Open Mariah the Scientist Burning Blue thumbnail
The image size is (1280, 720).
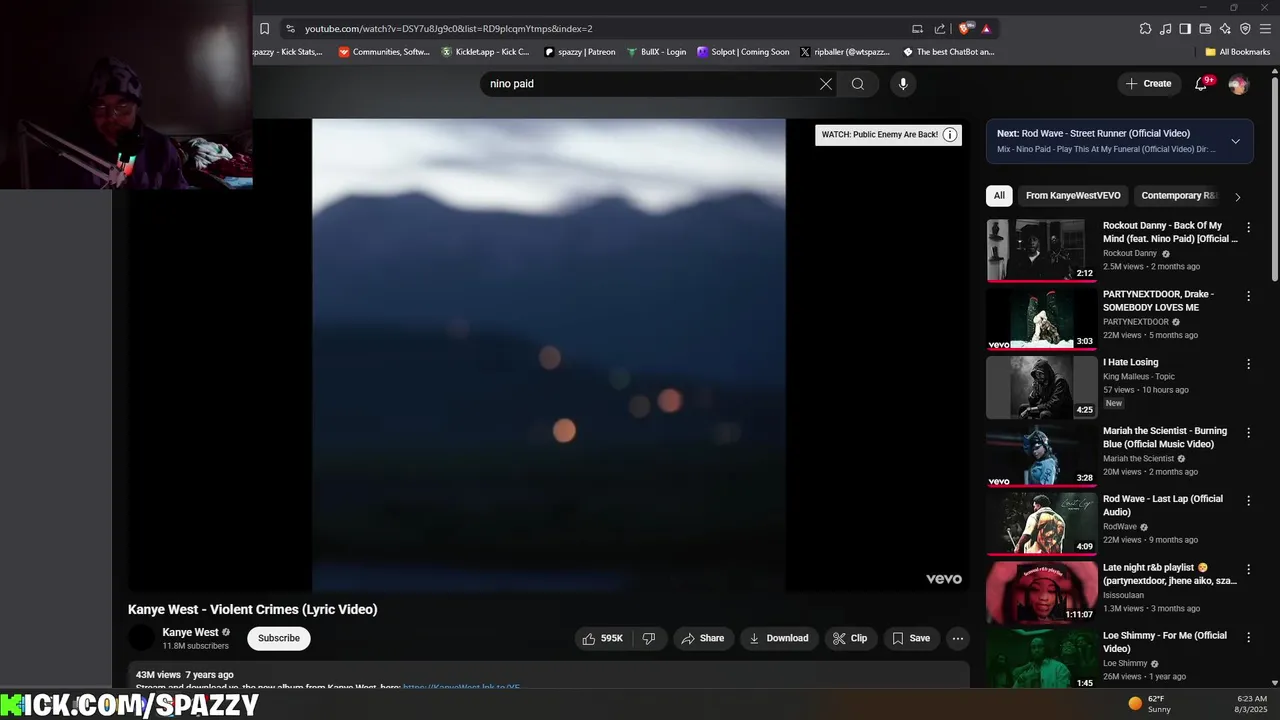[1041, 455]
